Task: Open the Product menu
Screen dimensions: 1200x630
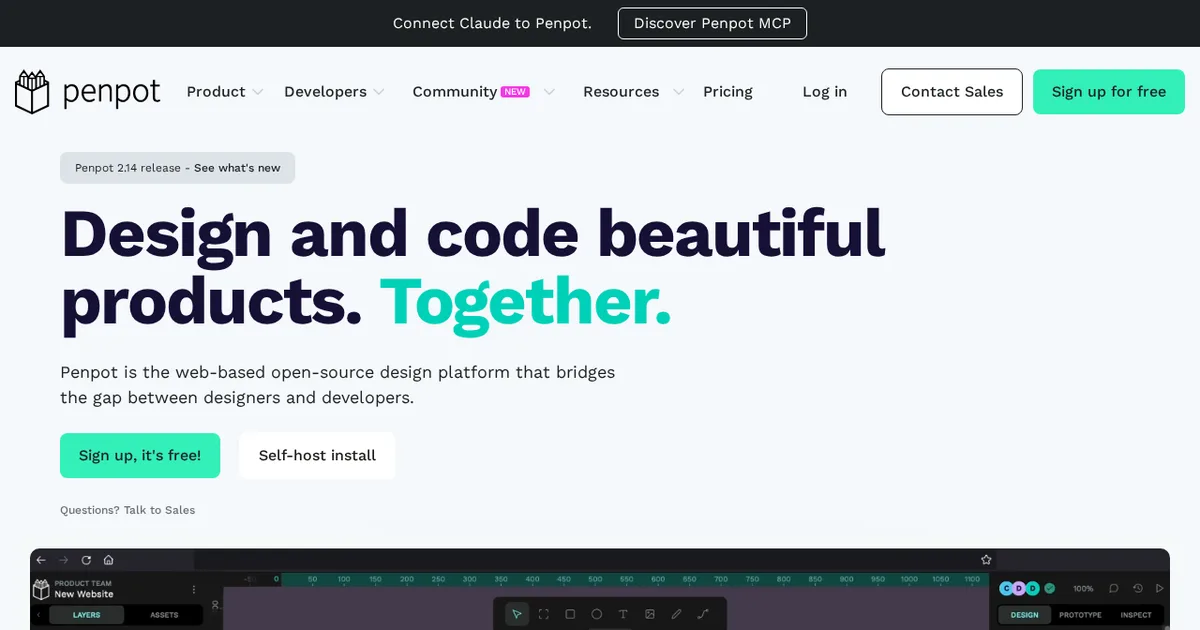Action: [x=216, y=92]
